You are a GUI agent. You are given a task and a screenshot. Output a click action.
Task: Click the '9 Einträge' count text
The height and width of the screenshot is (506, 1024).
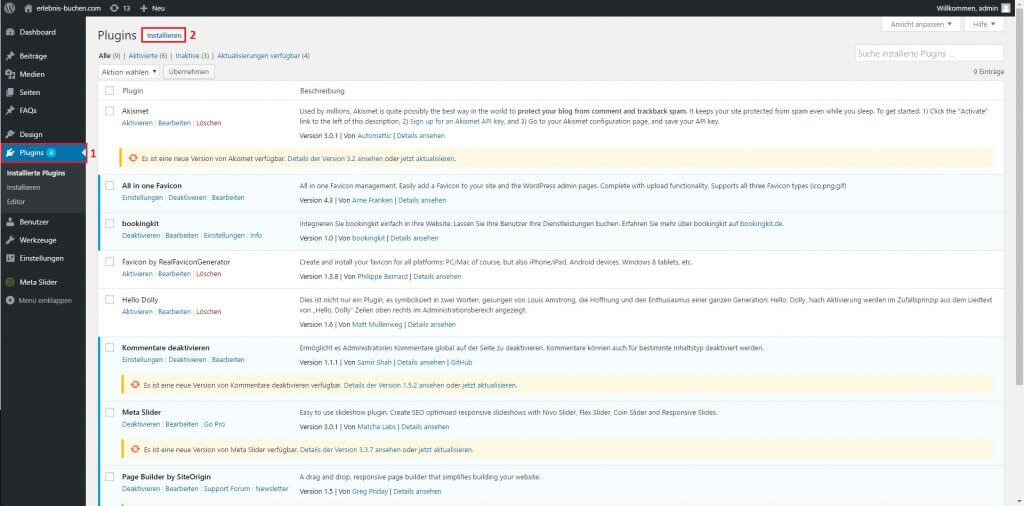tap(988, 72)
